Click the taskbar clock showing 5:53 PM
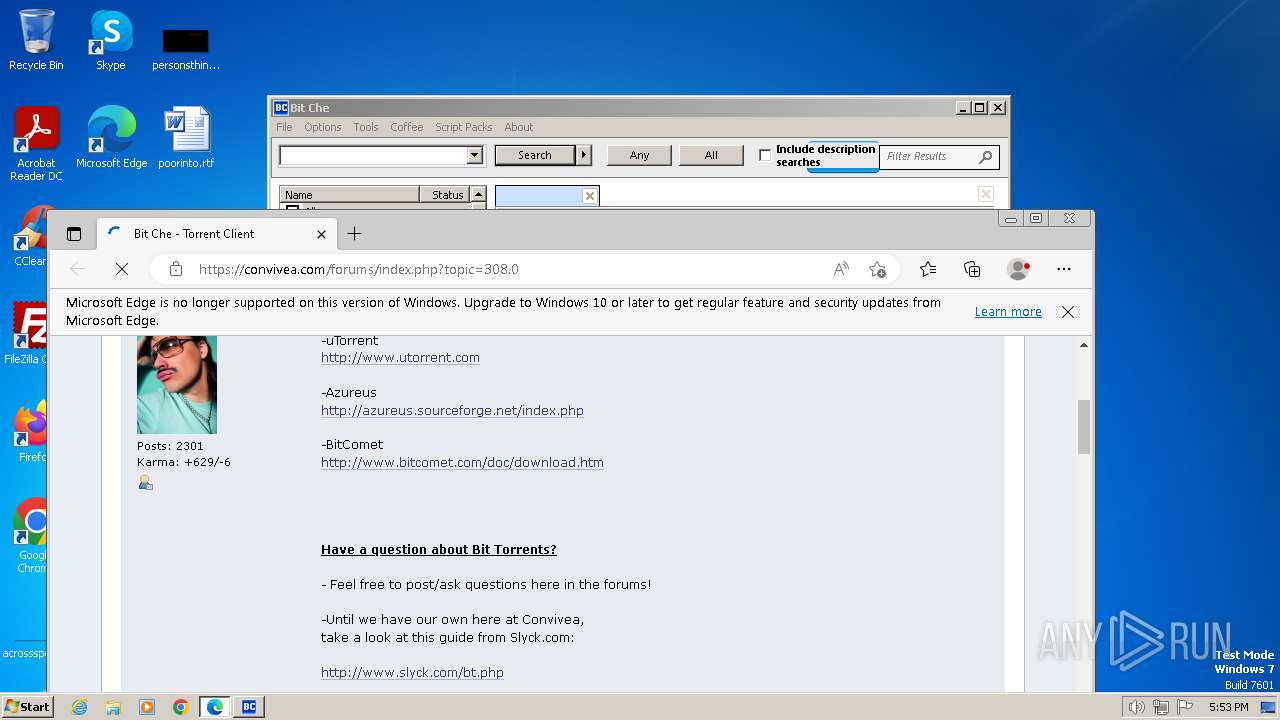 pos(1228,707)
